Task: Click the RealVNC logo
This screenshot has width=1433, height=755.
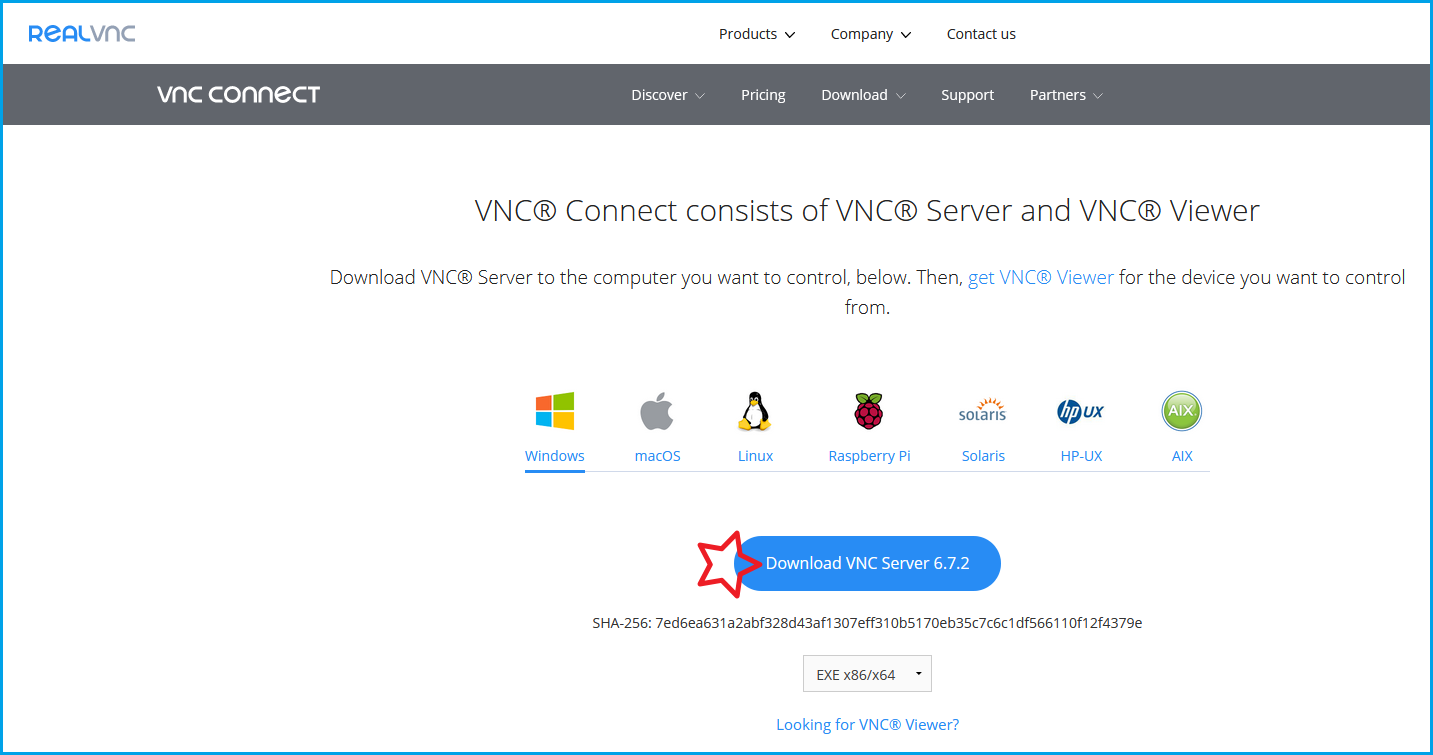Action: 82,34
